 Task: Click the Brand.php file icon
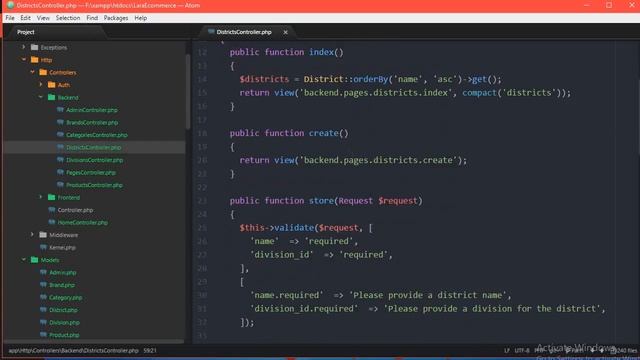click(43, 284)
